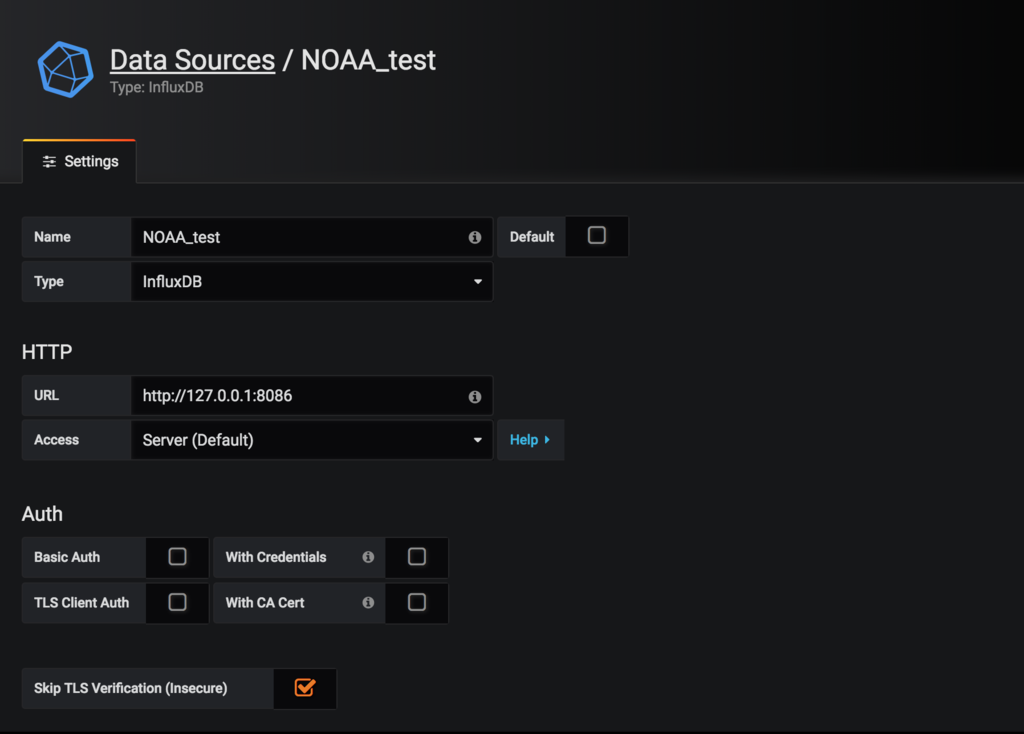Click the With CA Cert label
Image resolution: width=1024 pixels, height=734 pixels.
265,603
